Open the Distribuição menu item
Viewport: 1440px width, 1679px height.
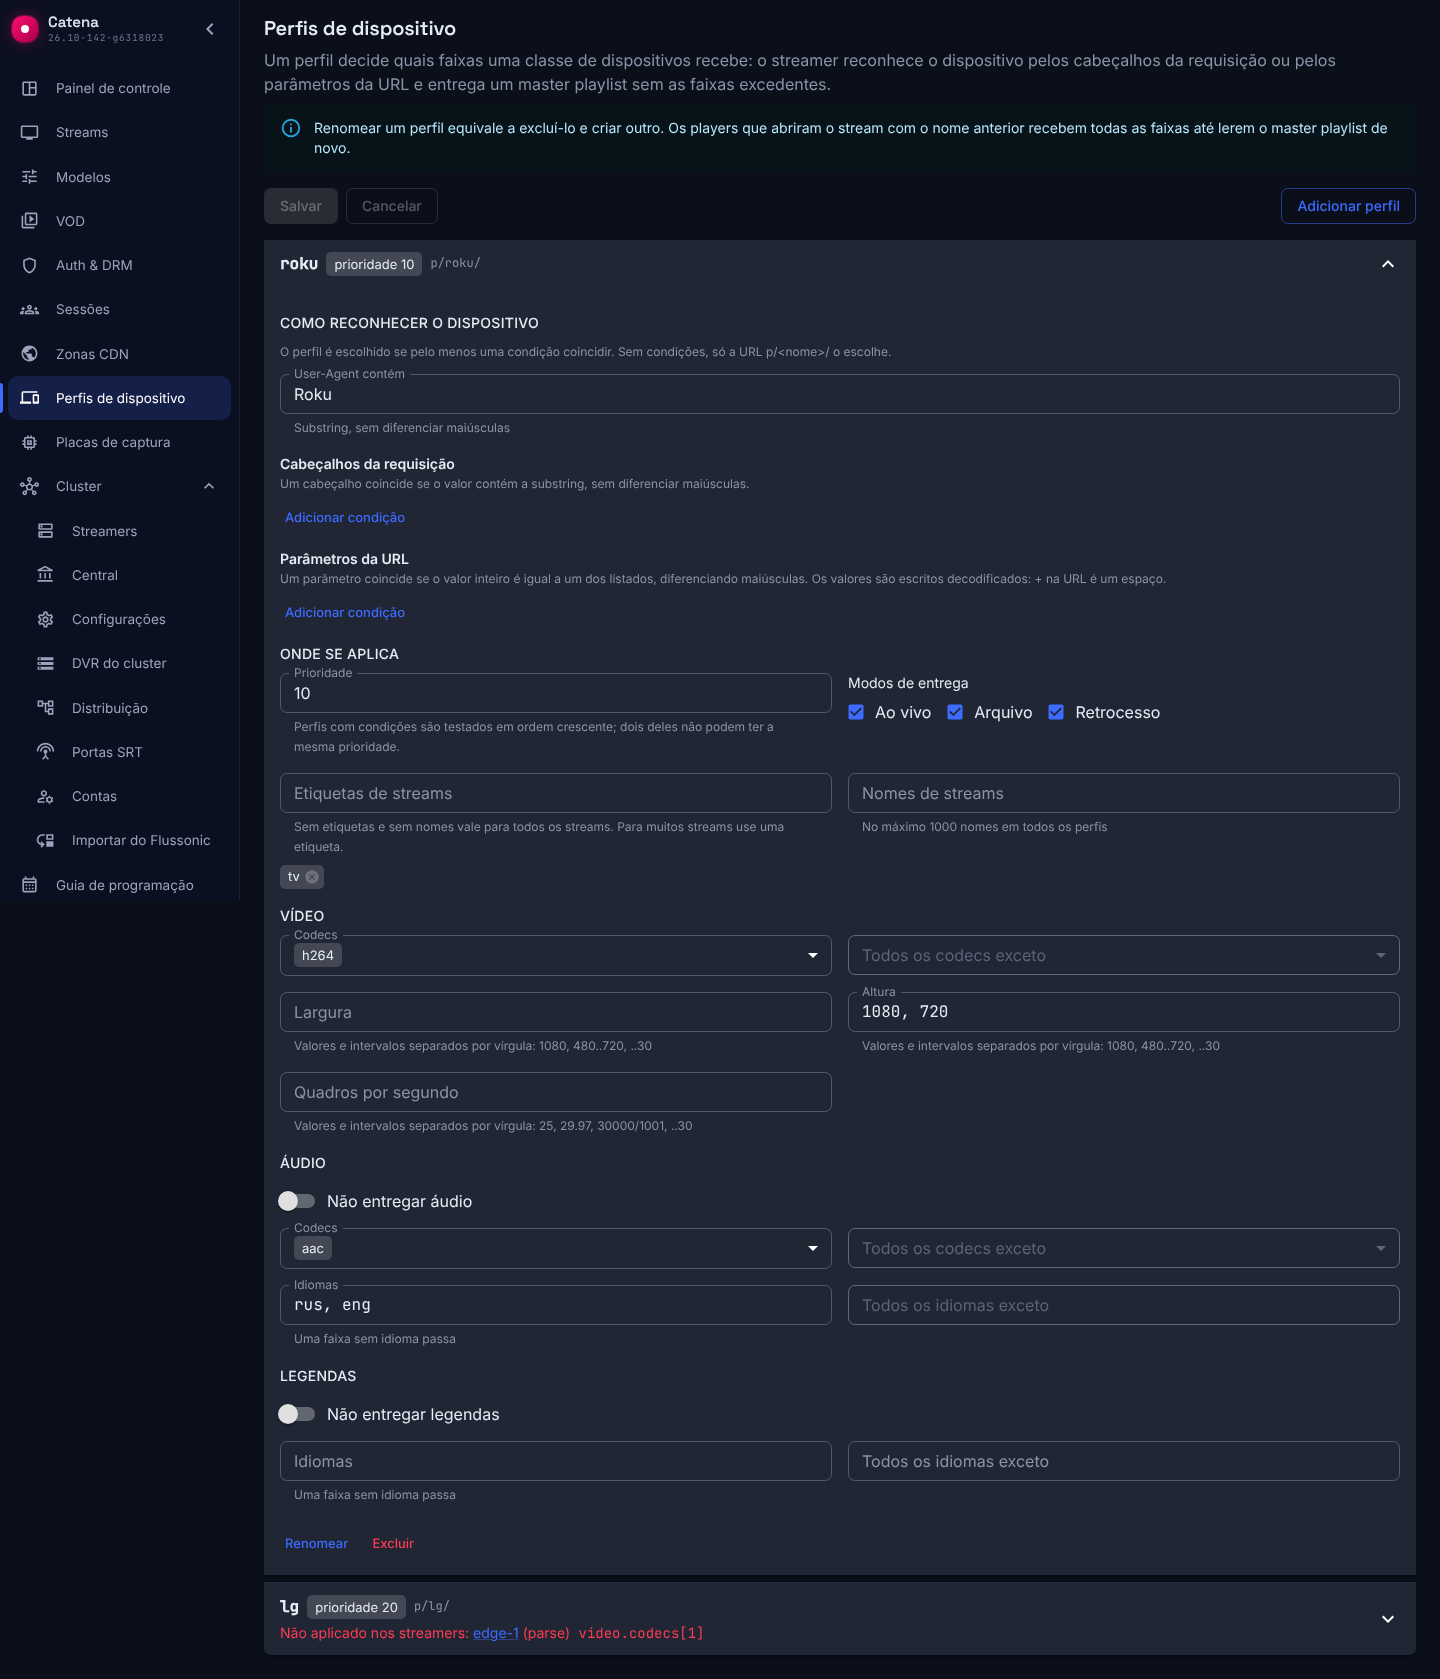click(120, 708)
